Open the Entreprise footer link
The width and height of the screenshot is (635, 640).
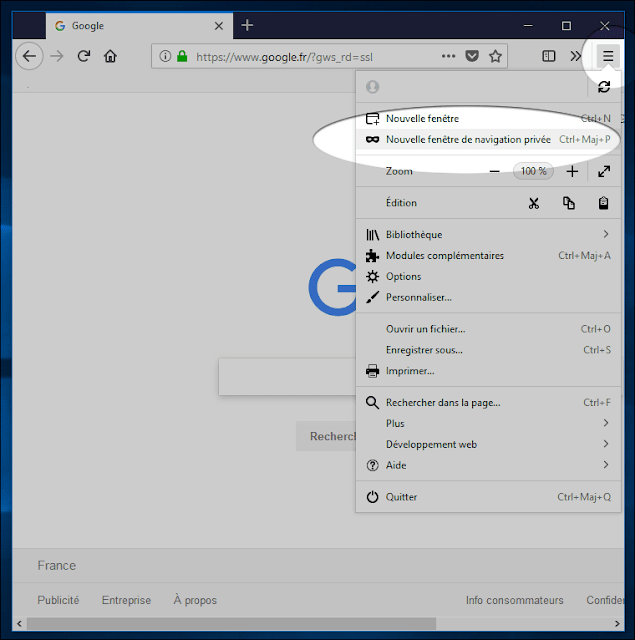126,600
